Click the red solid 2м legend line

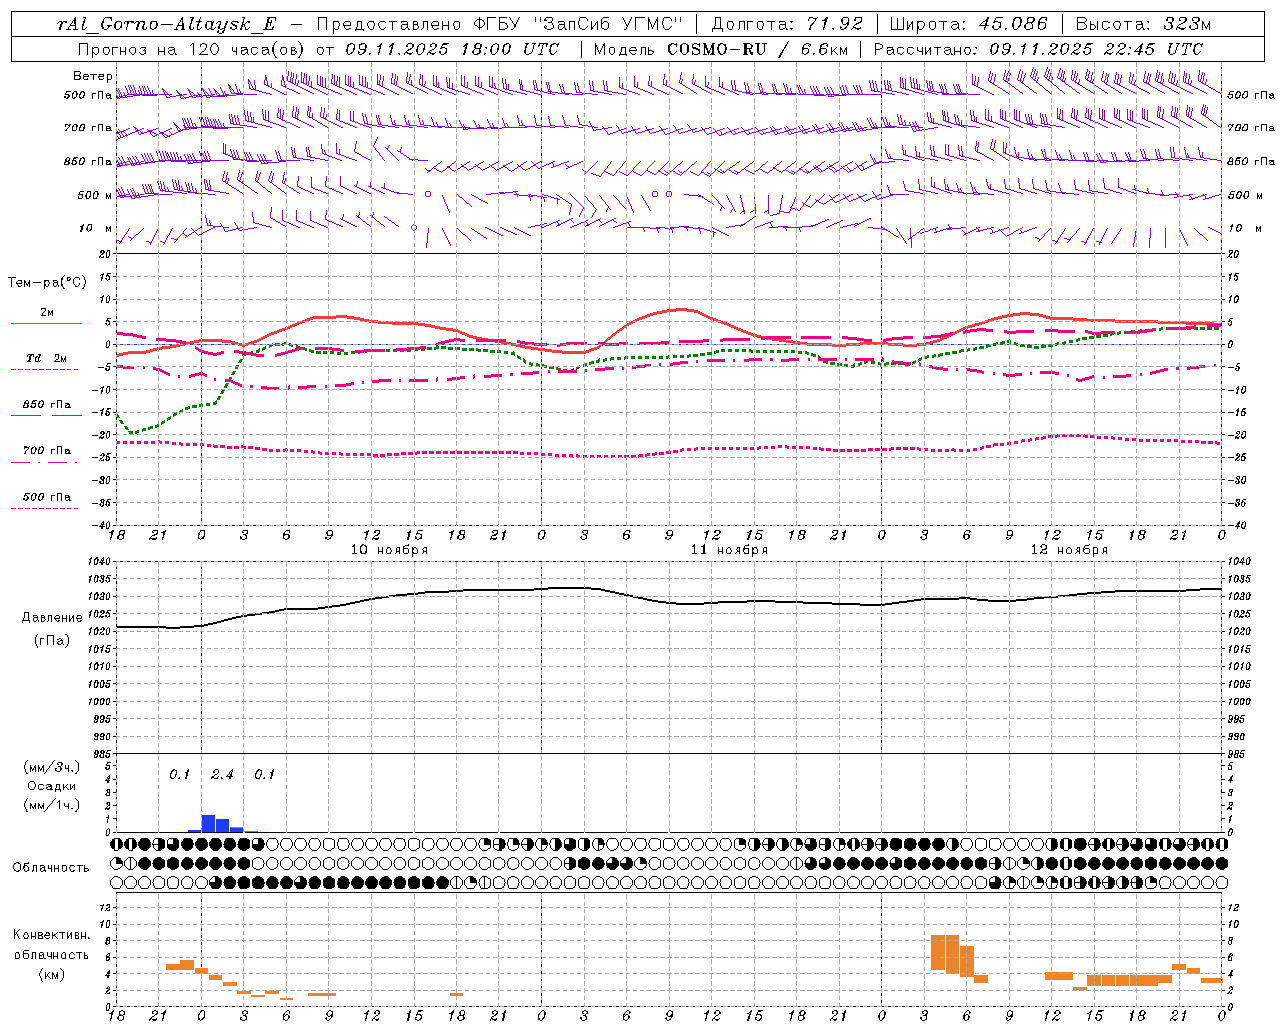(45, 324)
